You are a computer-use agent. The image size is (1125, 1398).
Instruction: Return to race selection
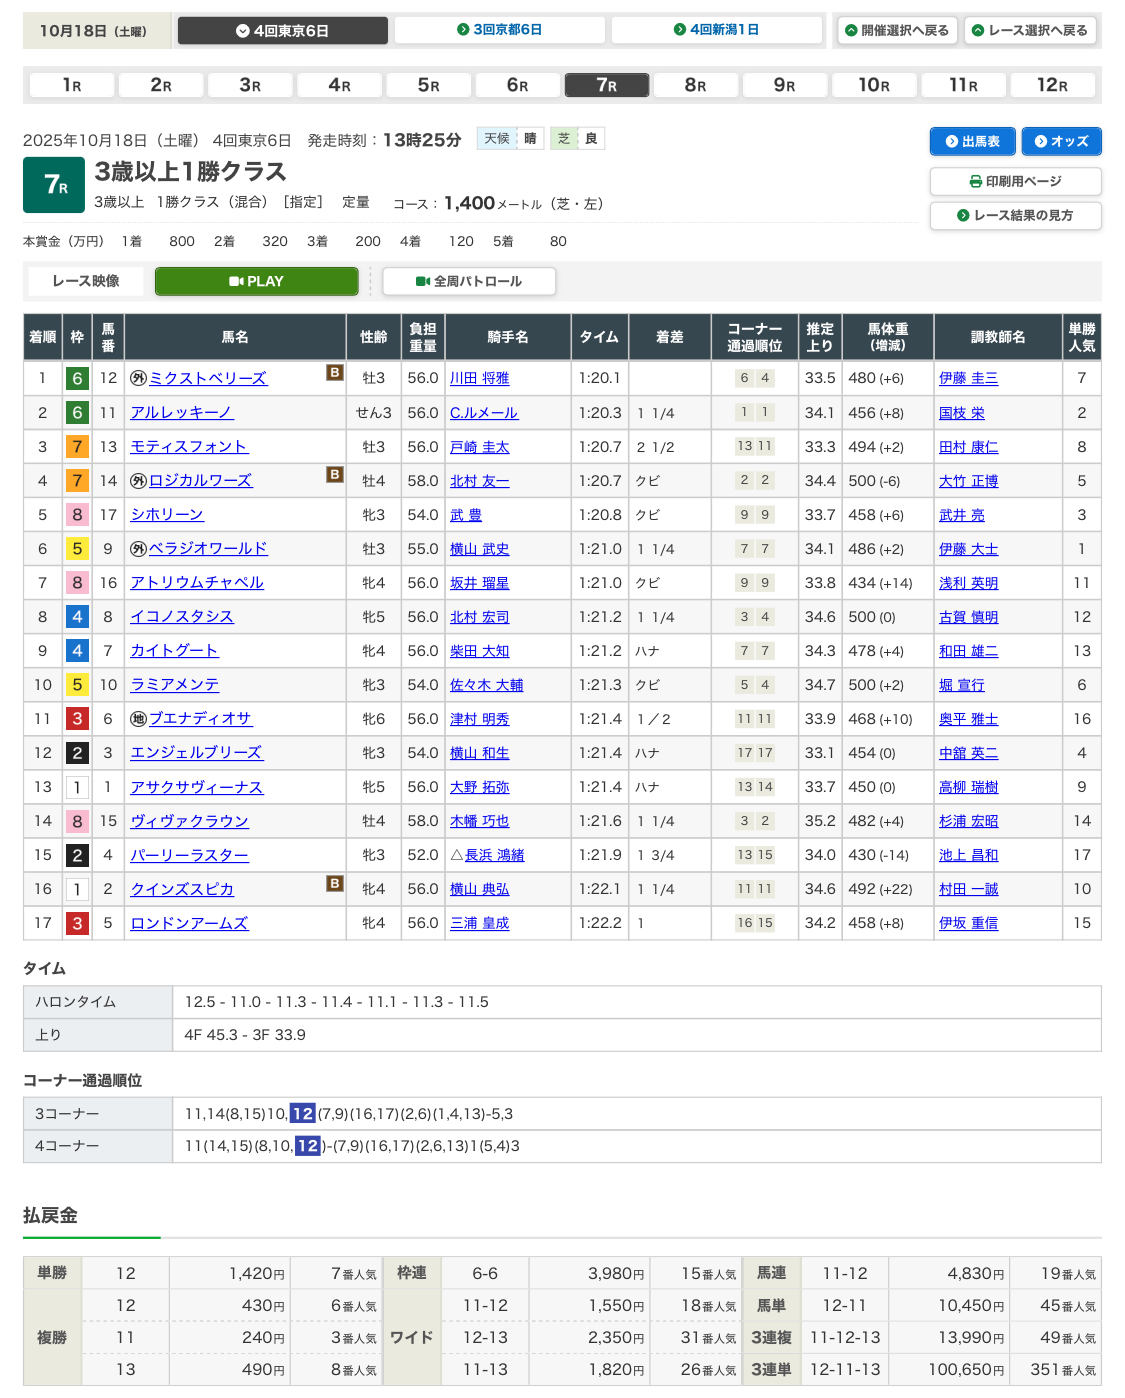[1030, 30]
